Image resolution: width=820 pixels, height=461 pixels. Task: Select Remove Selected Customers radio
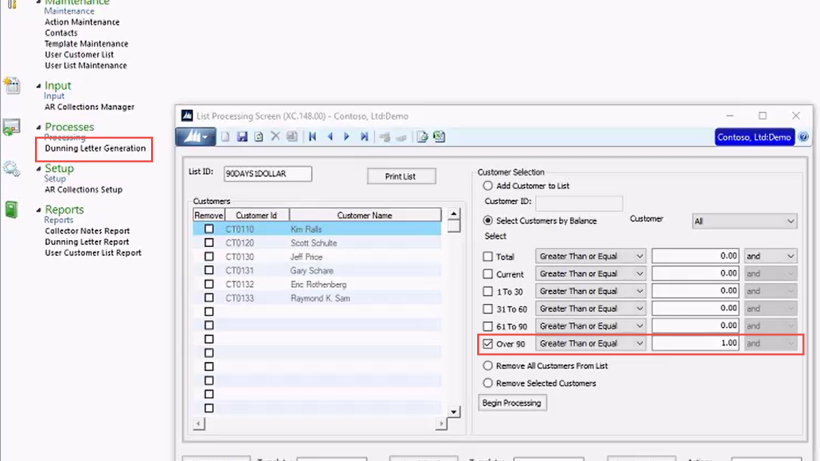coord(488,383)
